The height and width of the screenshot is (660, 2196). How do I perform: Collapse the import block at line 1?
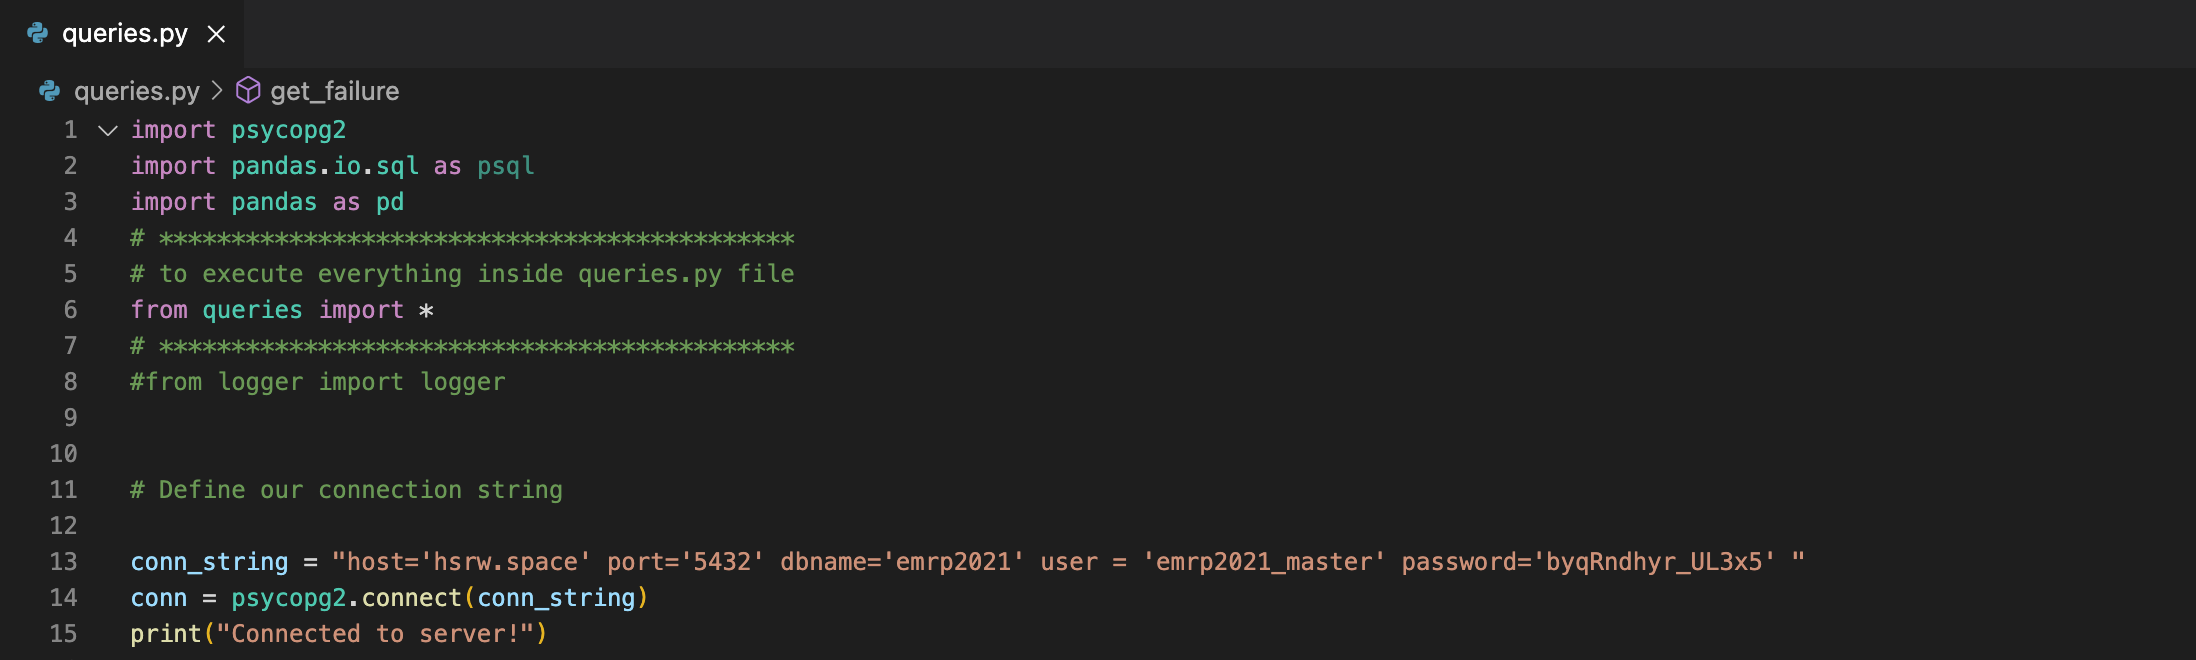(108, 130)
